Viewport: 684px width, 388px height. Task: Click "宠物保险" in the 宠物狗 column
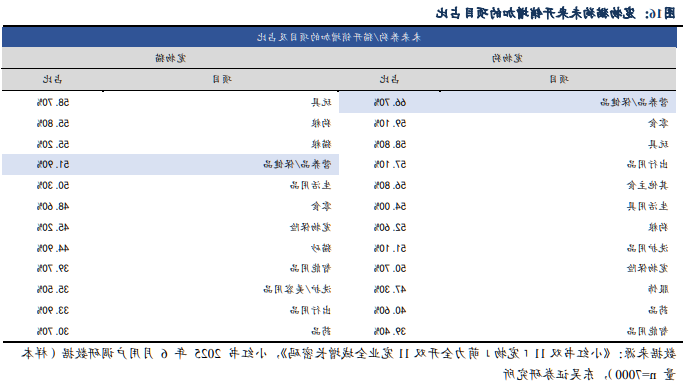pos(647,268)
